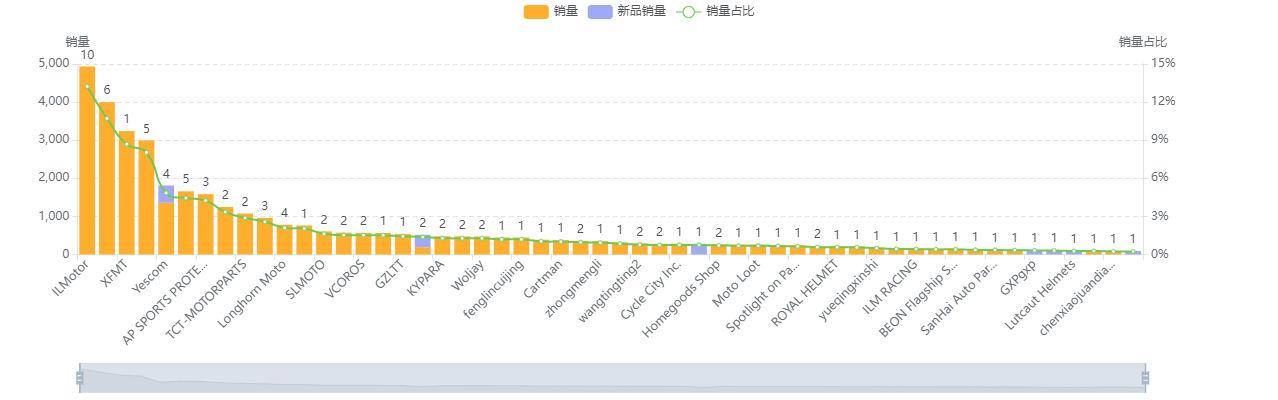
Task: Click the SLMOTO axis label
Action: [x=305, y=282]
